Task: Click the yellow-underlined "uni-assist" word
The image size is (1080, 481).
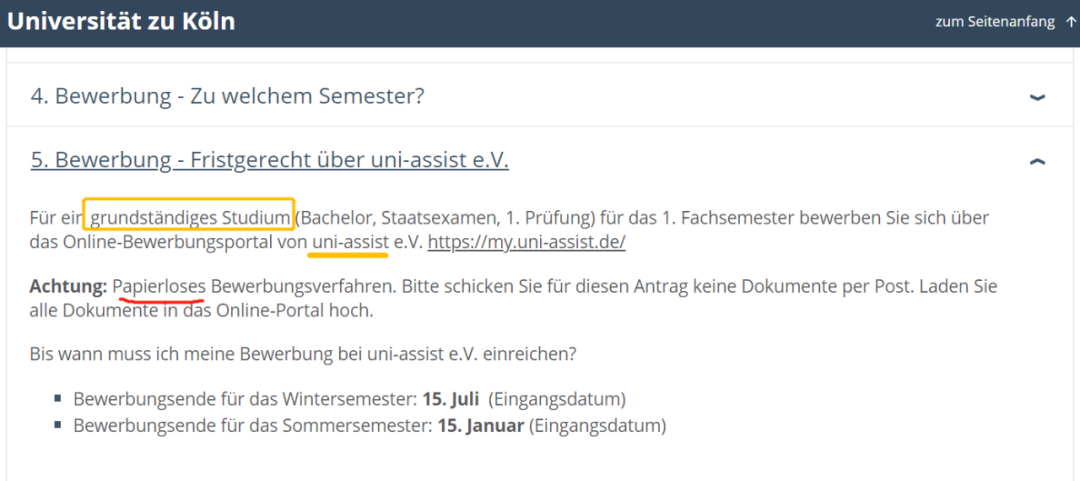Action: (349, 242)
